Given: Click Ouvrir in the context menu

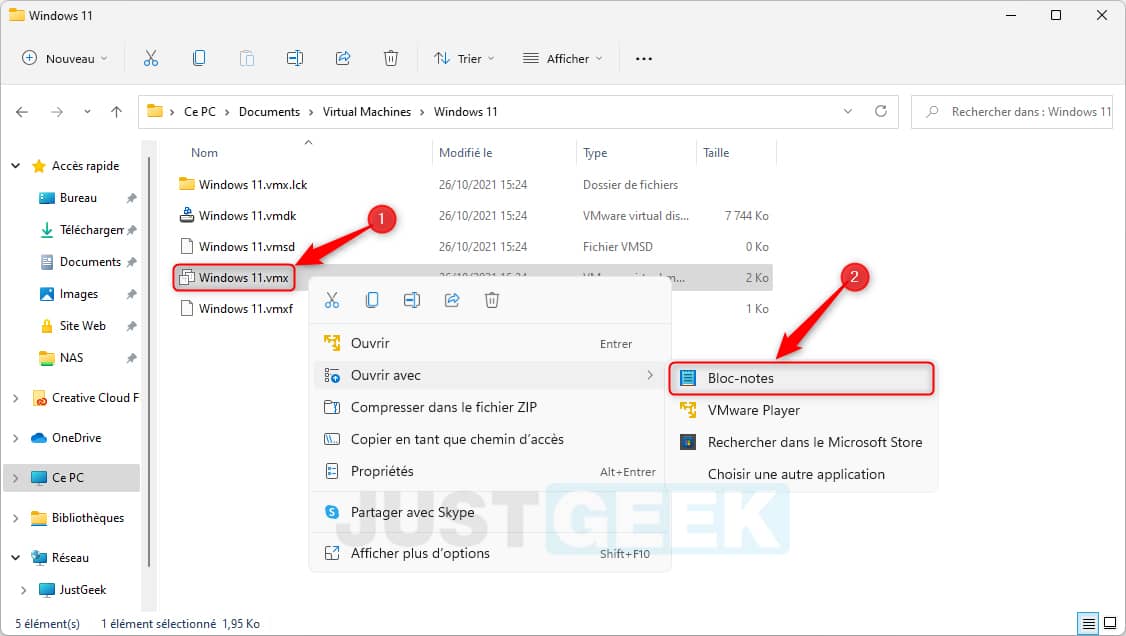Looking at the screenshot, I should 491,344.
